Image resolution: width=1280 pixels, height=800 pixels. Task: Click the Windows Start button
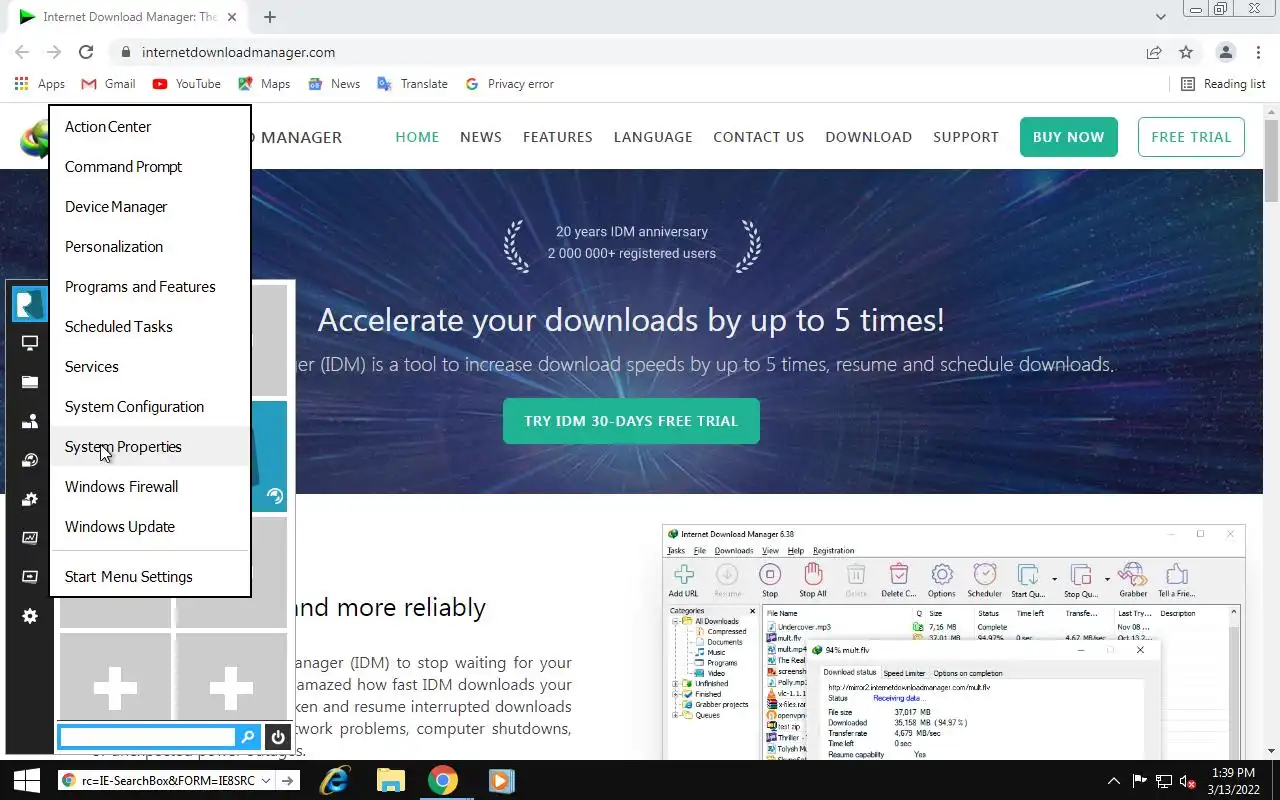click(x=26, y=780)
